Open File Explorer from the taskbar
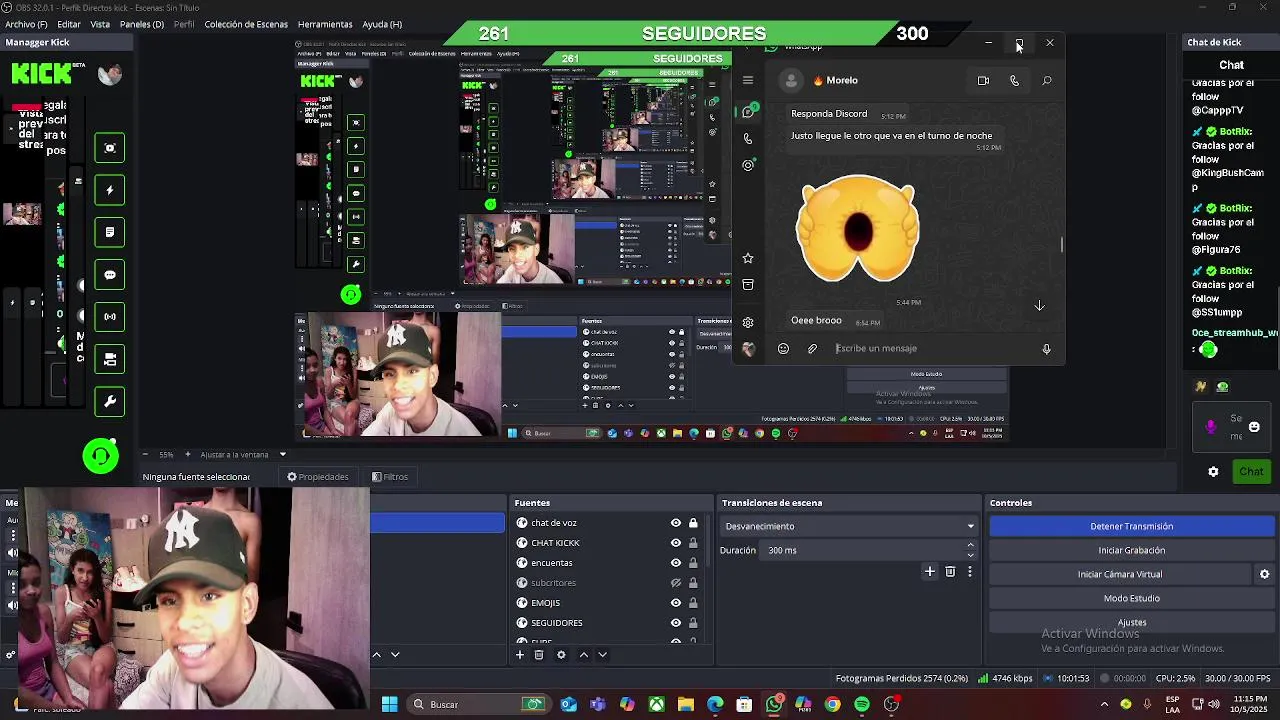The width and height of the screenshot is (1280, 720). click(x=686, y=705)
